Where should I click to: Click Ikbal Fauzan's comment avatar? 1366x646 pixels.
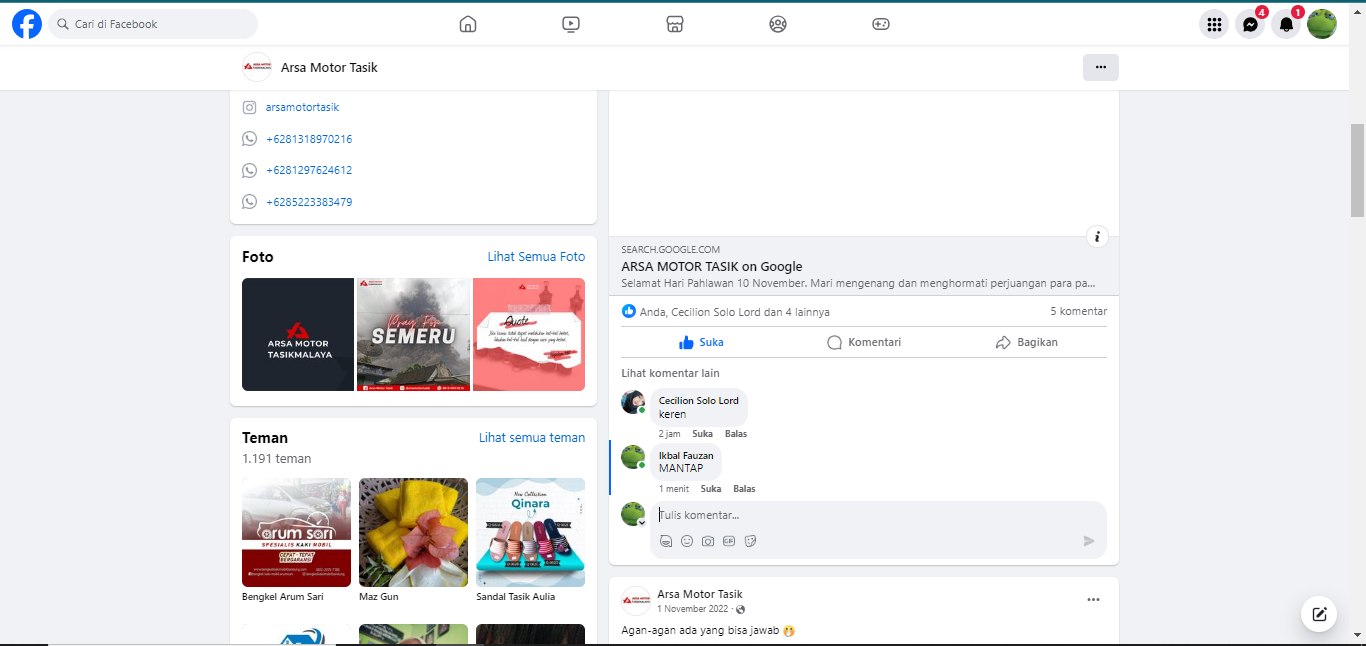coord(633,457)
